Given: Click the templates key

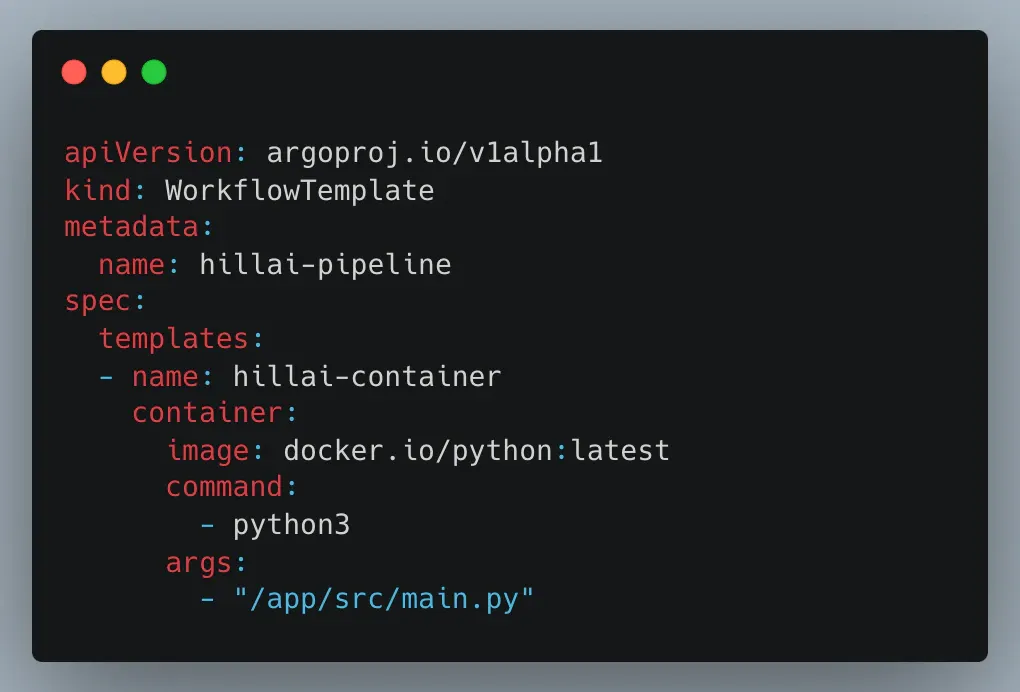Looking at the screenshot, I should (174, 338).
